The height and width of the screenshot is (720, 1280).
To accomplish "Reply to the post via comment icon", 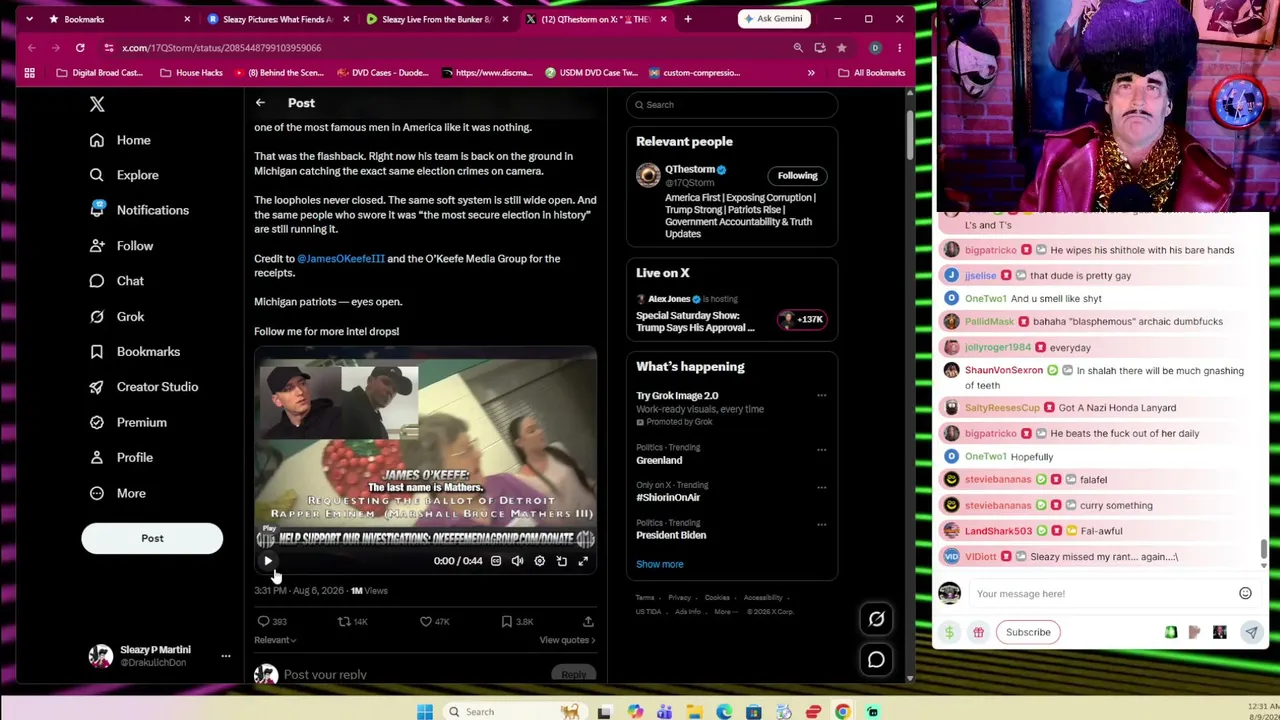I will 264,621.
